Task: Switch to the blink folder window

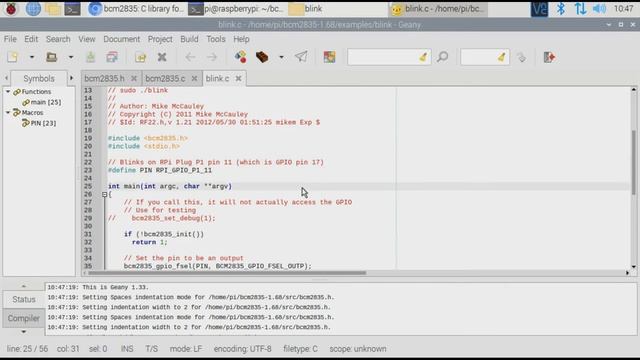Action: point(336,9)
